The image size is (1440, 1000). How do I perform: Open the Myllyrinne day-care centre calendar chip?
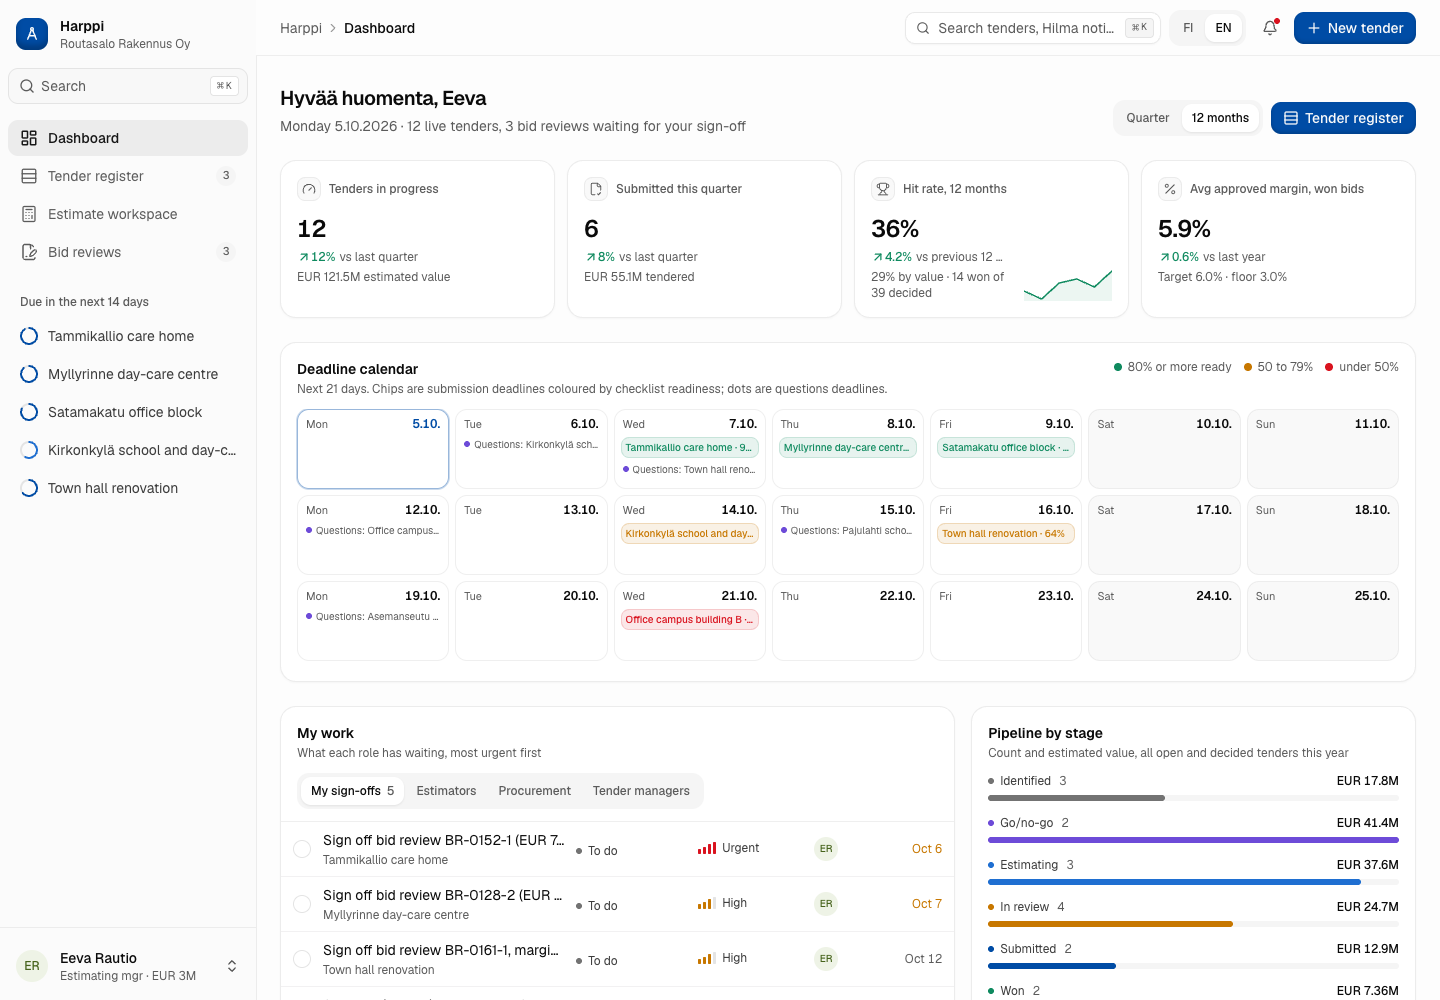click(x=848, y=448)
